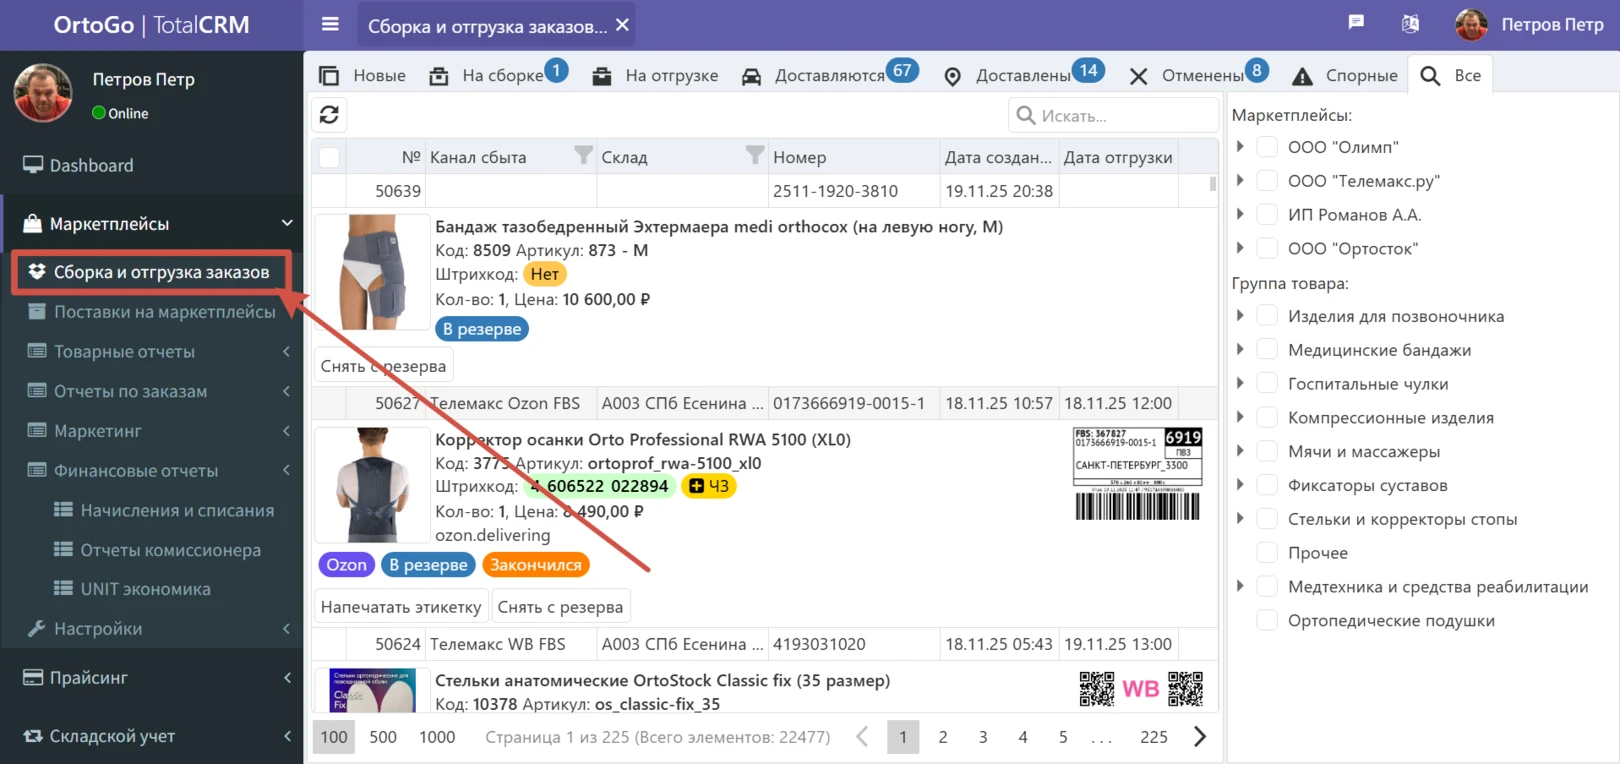Click the language translate icon in header
Screen dimensions: 1620x764
coord(1410,24)
